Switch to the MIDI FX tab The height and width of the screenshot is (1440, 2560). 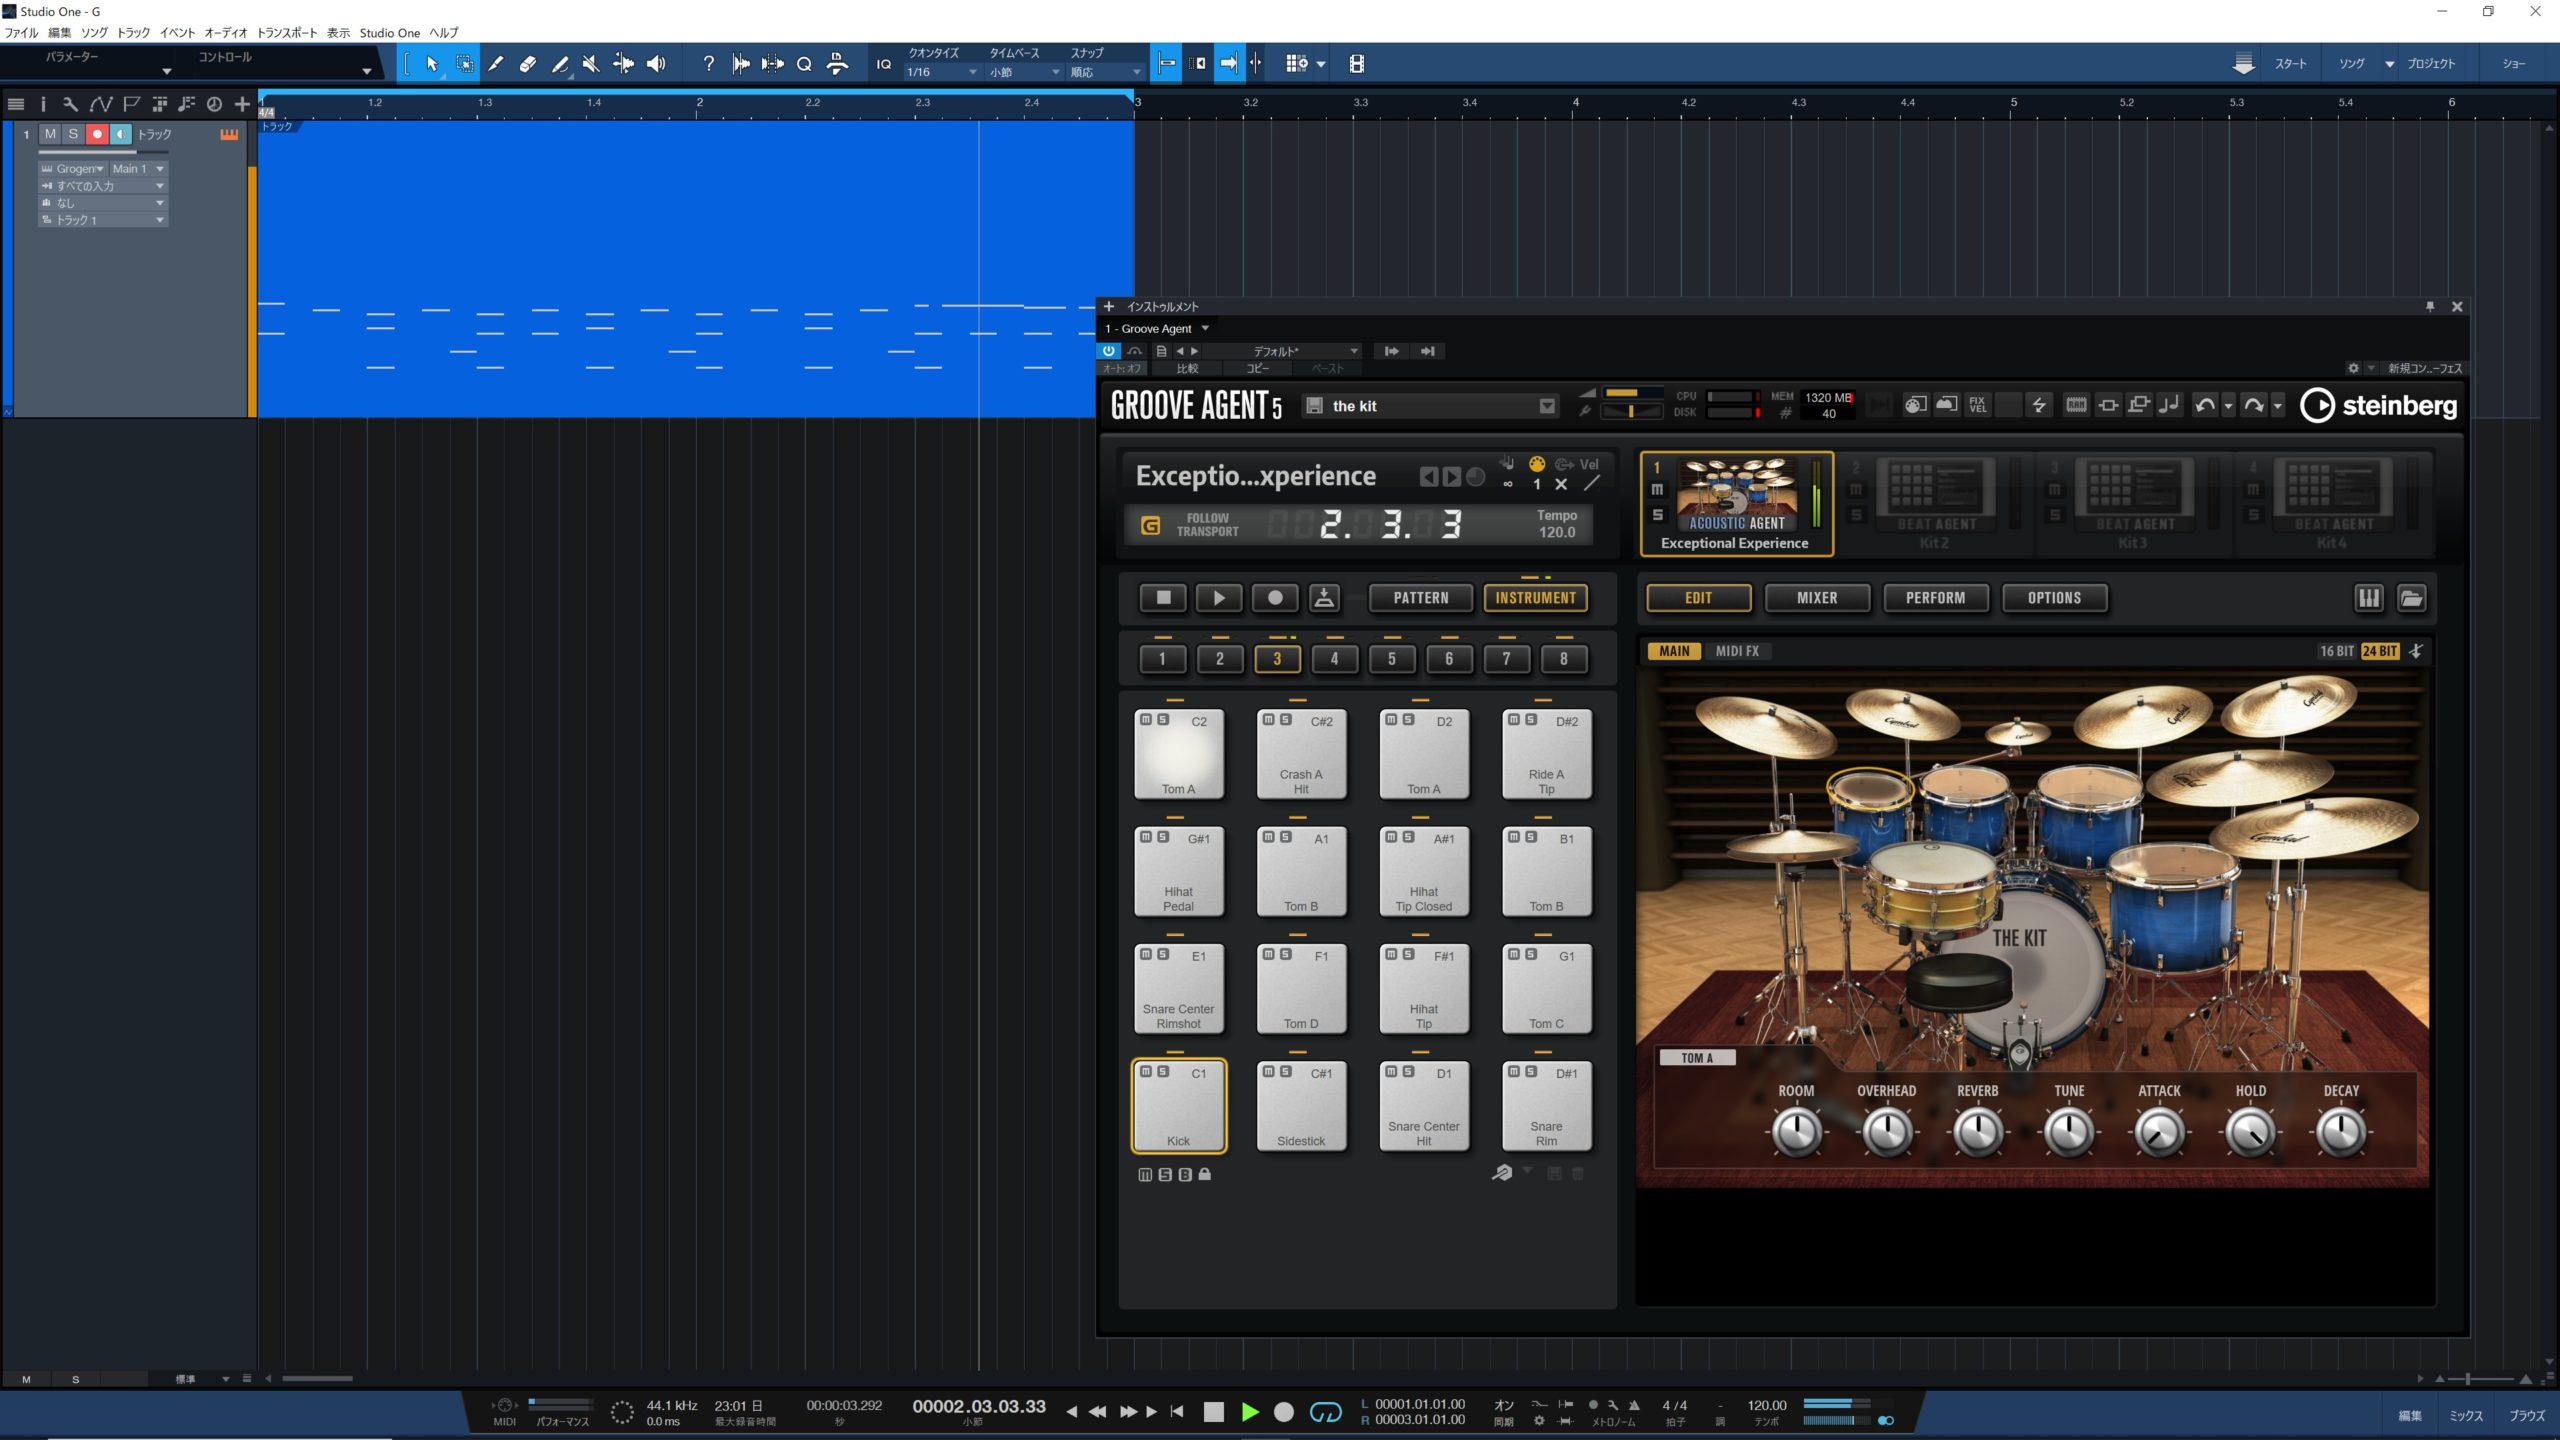pyautogui.click(x=1737, y=651)
